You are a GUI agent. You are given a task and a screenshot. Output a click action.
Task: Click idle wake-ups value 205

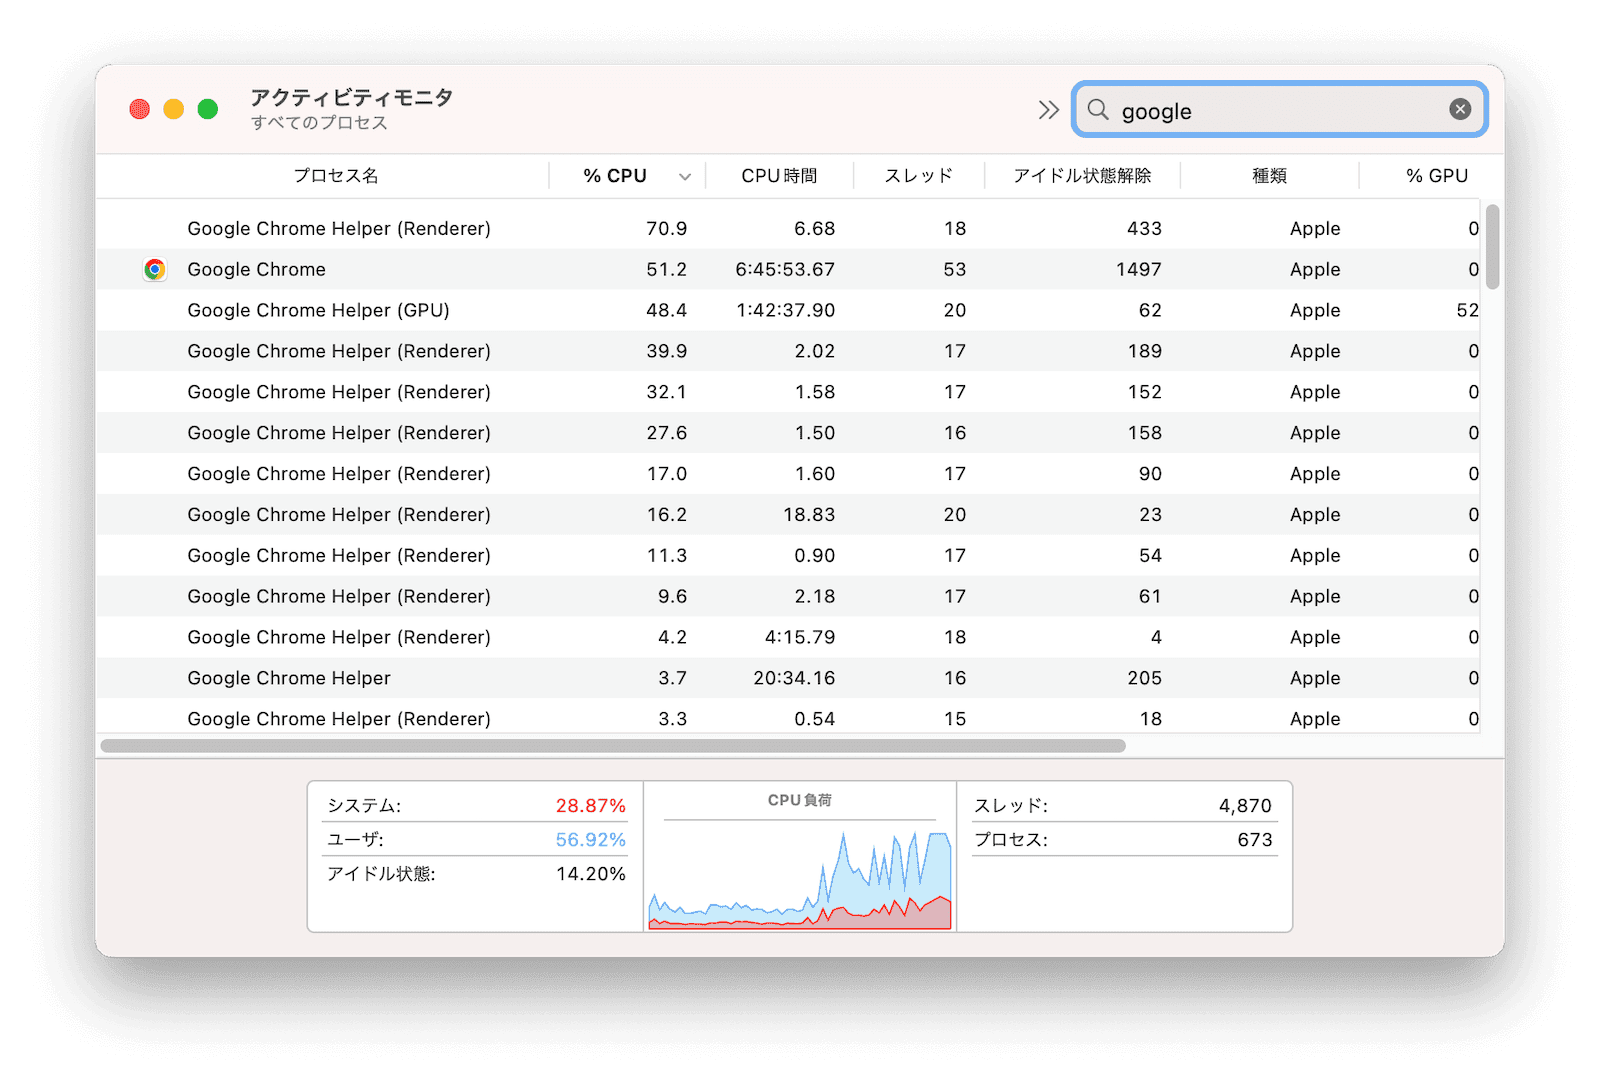coord(1144,678)
